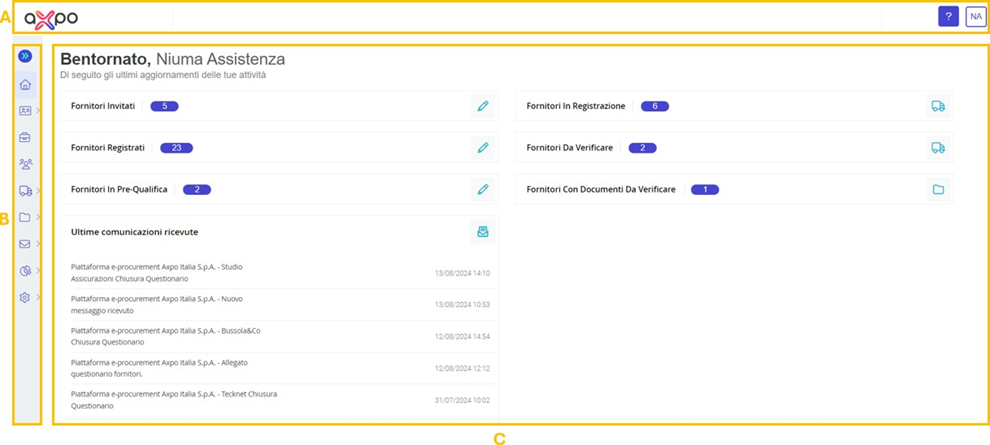Open inbox icon on Ultime comunicazioni ricevute
The image size is (990, 445).
click(483, 232)
